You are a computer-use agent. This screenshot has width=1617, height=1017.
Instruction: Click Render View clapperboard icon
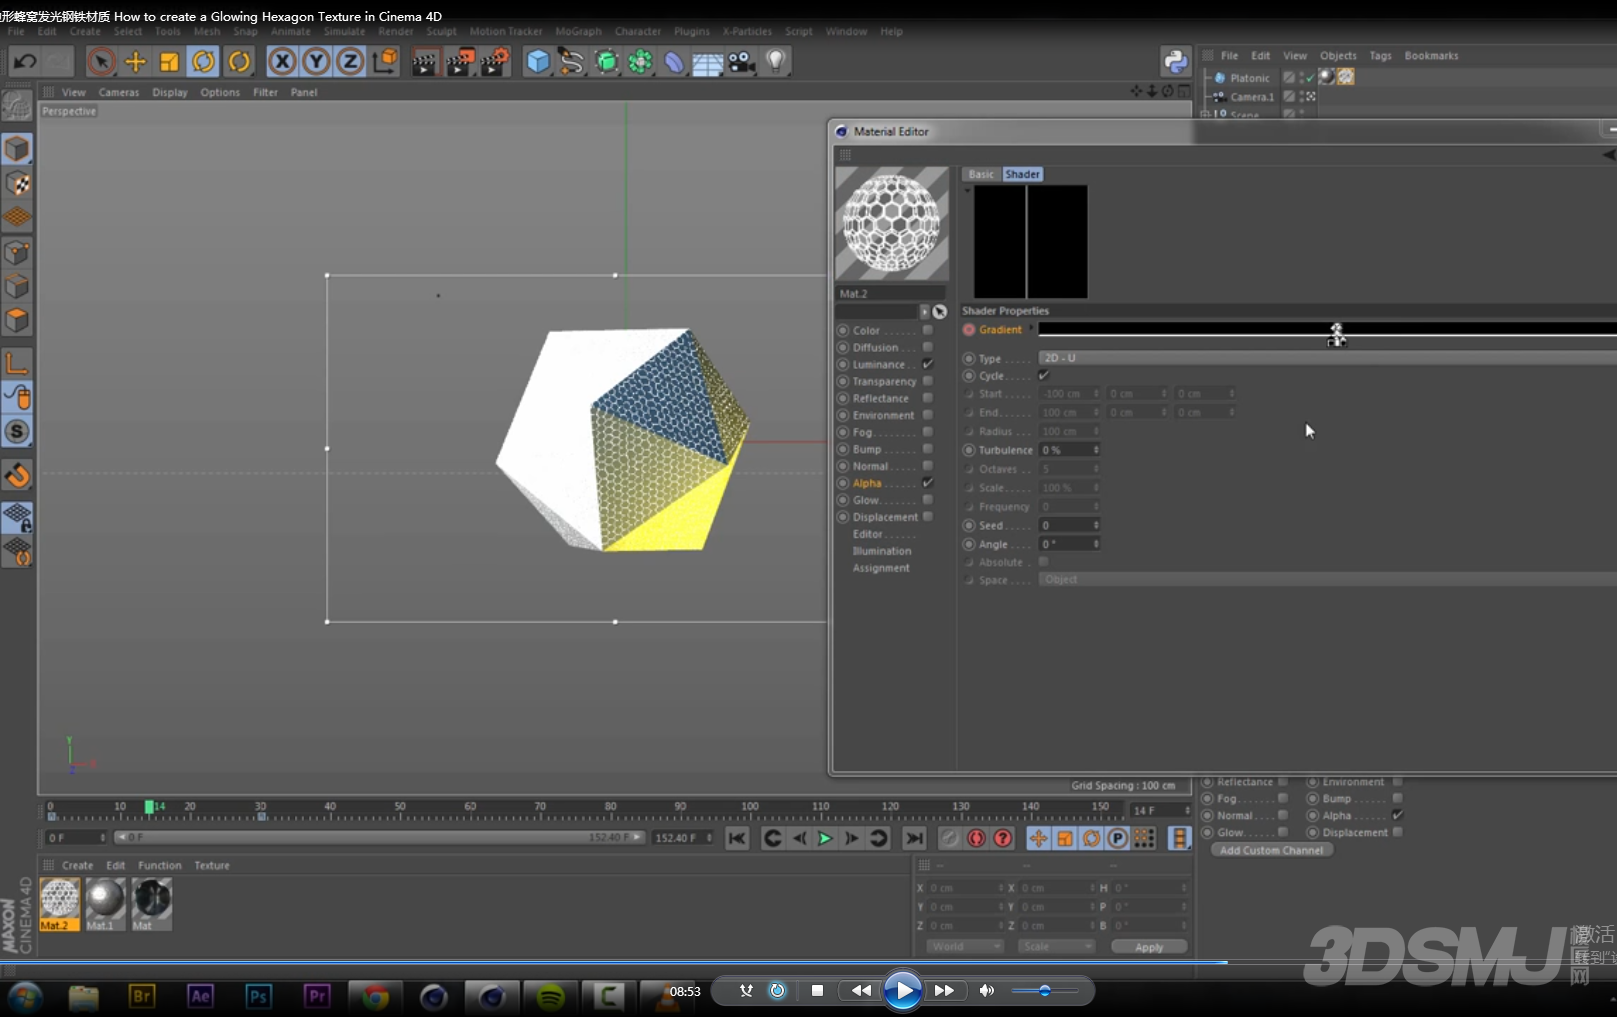tap(425, 62)
